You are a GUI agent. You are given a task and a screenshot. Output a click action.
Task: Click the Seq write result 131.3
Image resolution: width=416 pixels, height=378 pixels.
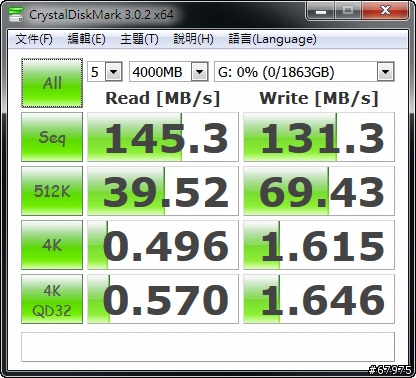(319, 137)
